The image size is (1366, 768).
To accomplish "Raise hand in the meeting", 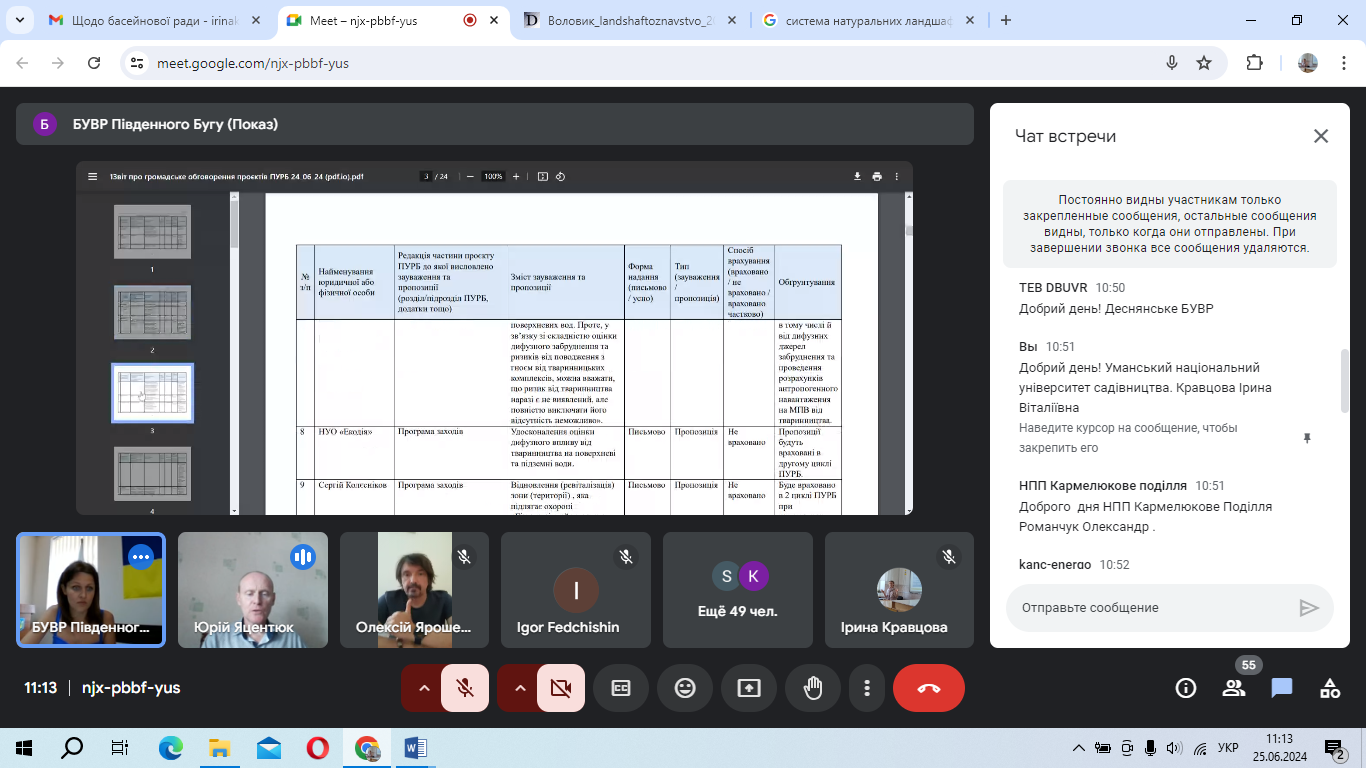I will [x=813, y=688].
